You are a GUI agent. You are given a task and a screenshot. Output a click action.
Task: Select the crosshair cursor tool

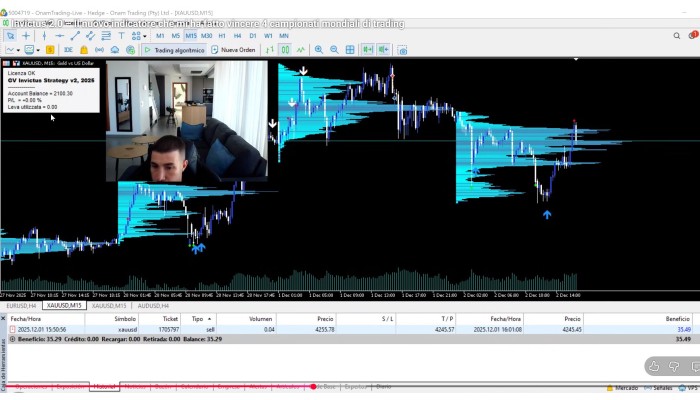26,36
